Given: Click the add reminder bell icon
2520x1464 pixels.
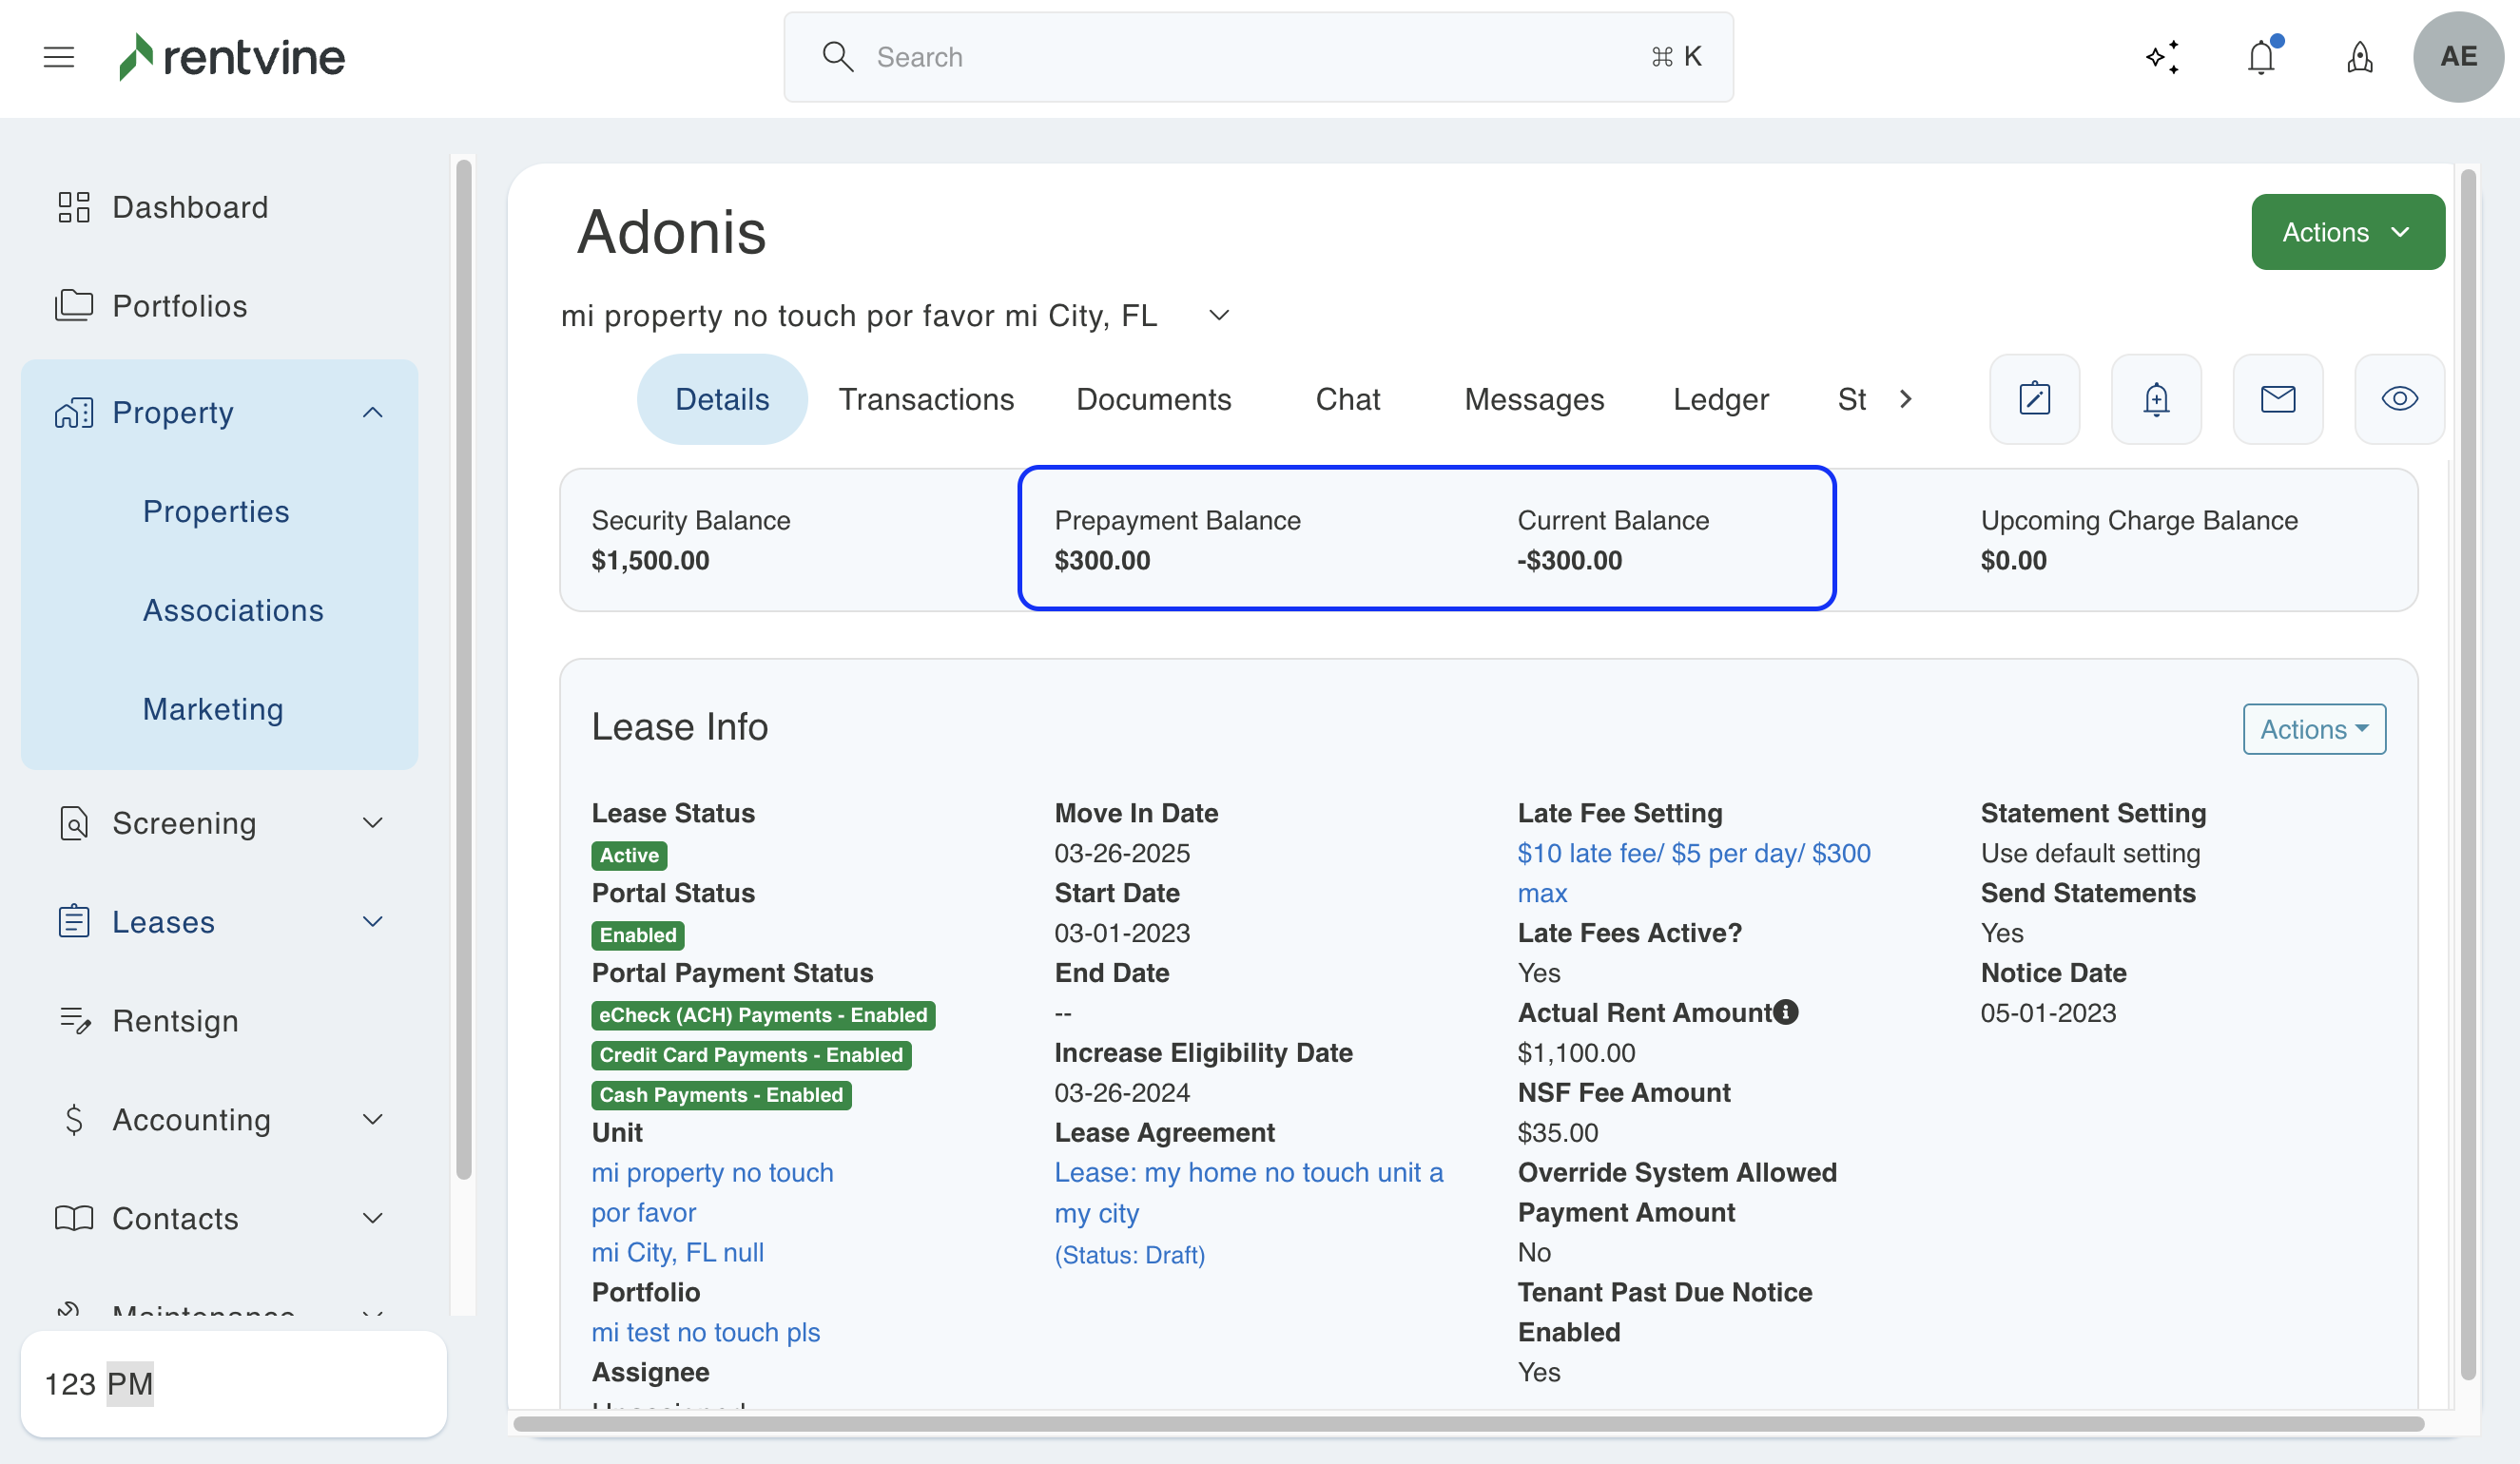Looking at the screenshot, I should pos(2156,399).
